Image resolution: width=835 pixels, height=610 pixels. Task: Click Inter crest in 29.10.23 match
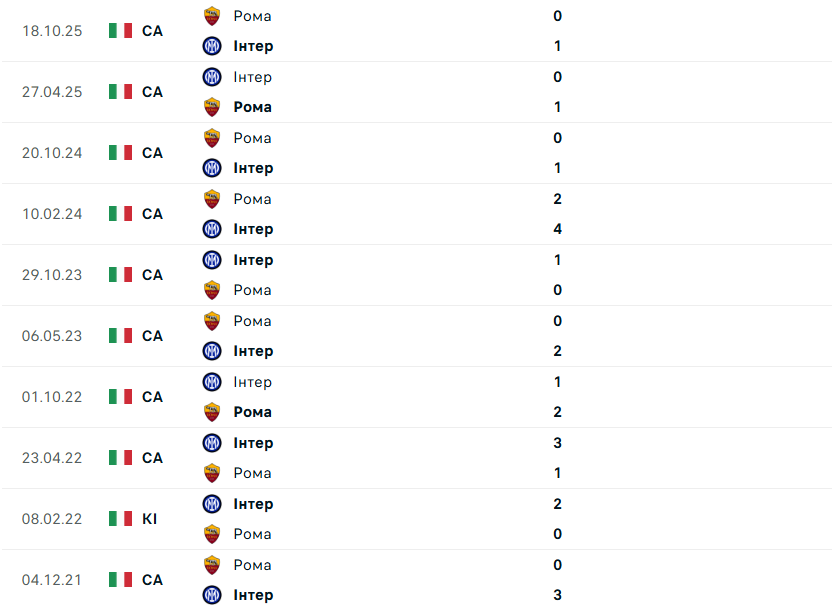(x=211, y=260)
